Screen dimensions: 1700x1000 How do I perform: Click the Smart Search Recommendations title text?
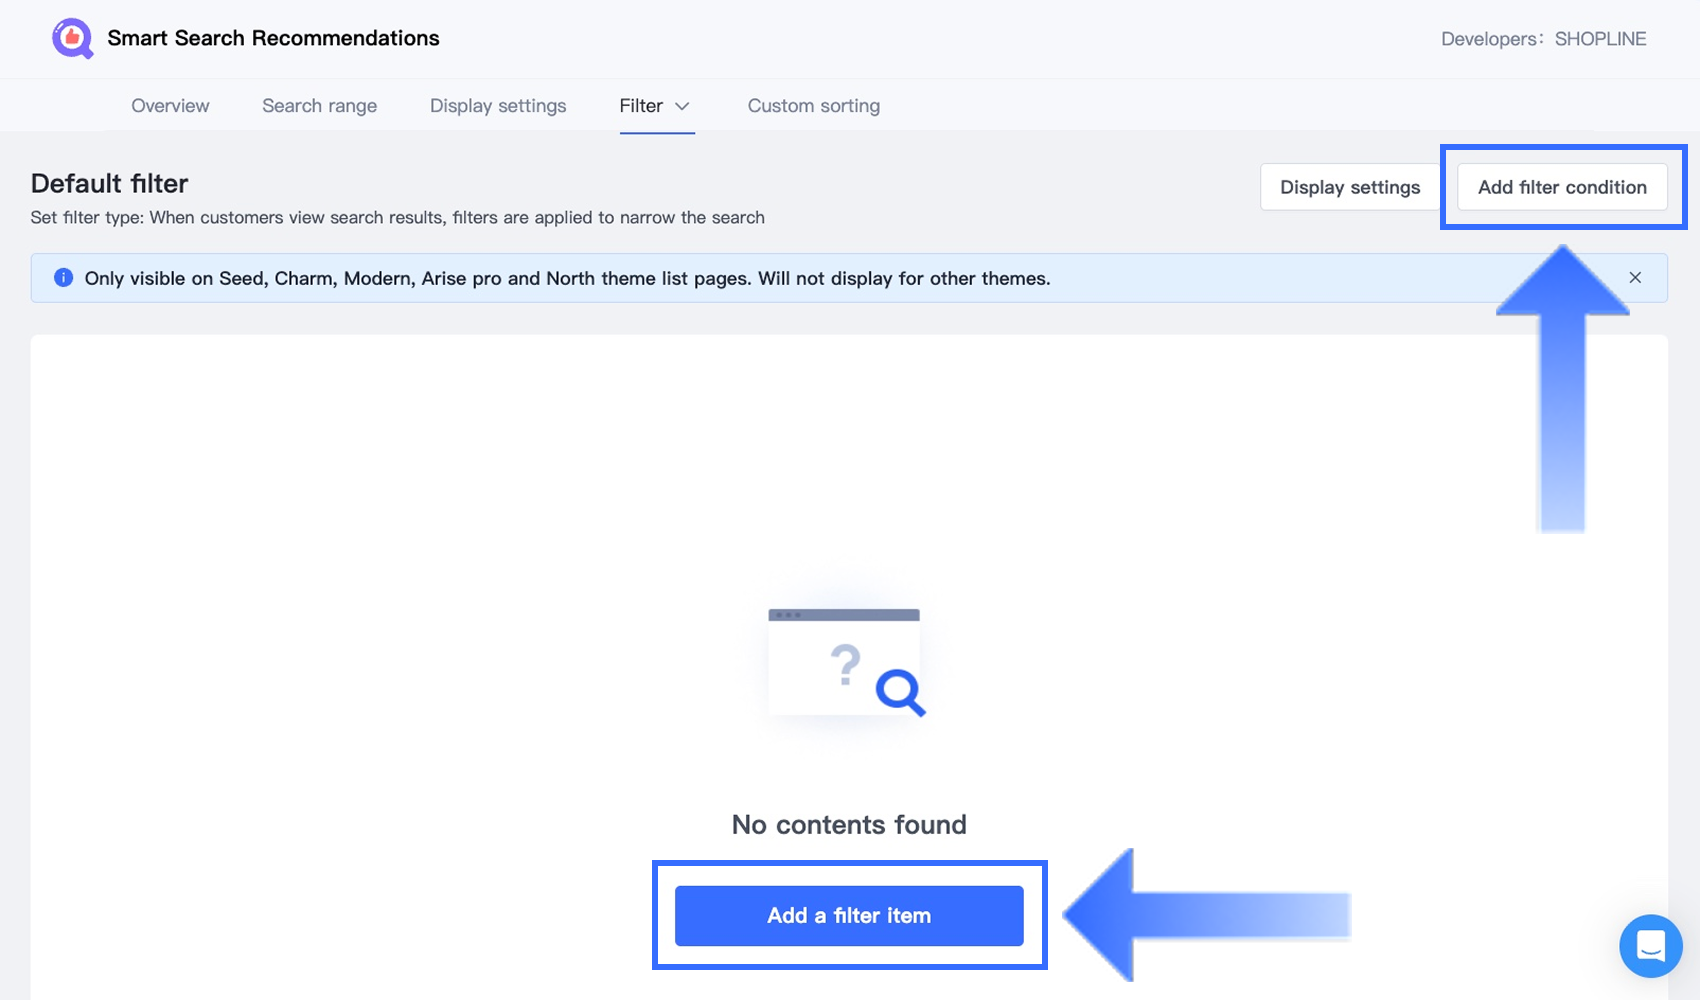(273, 38)
